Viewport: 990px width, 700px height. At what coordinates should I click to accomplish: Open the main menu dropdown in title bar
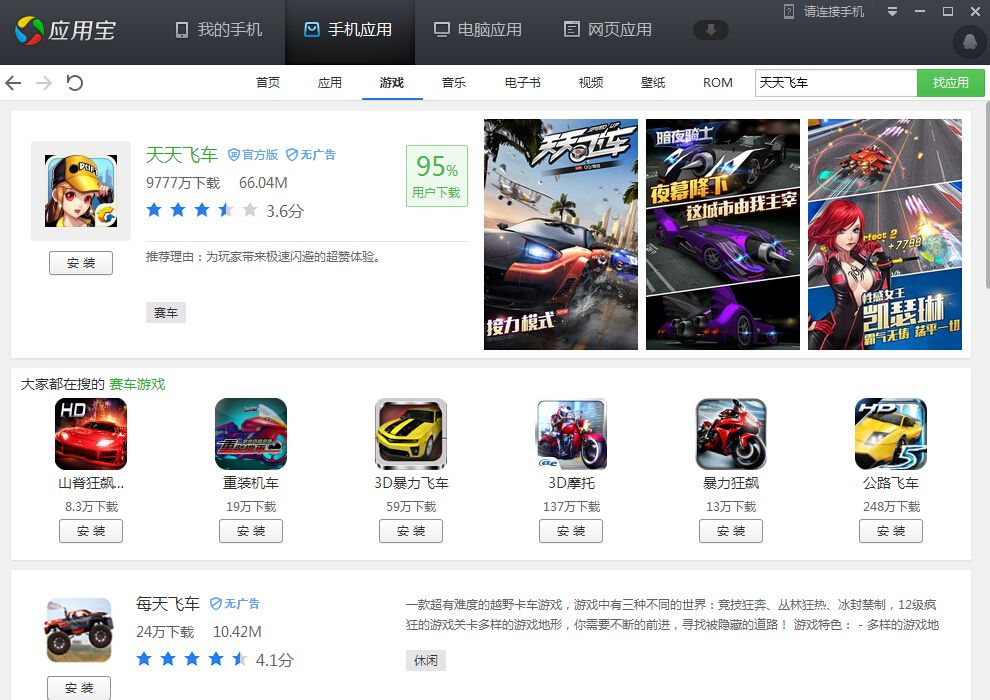point(892,12)
